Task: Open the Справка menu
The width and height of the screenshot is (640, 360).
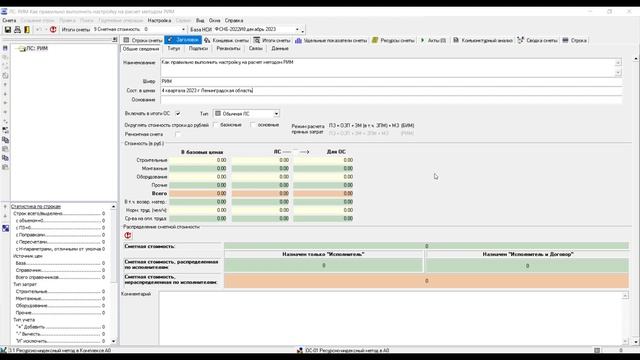Action: pyautogui.click(x=234, y=20)
